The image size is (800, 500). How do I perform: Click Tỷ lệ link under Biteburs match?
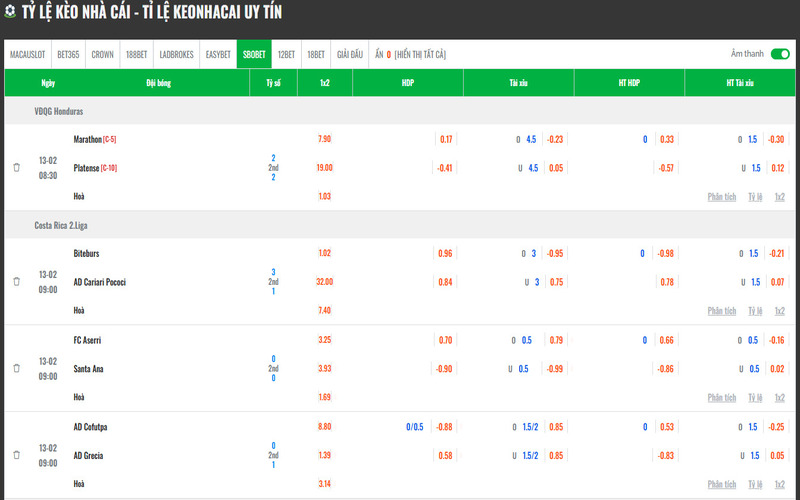756,311
